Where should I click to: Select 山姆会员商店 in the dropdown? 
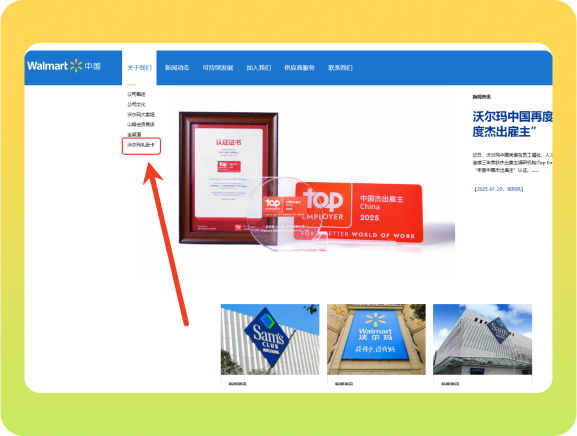point(141,124)
